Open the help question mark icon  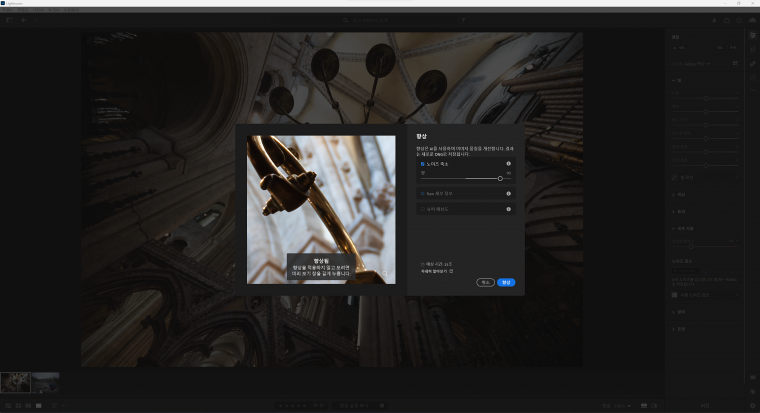pos(739,20)
